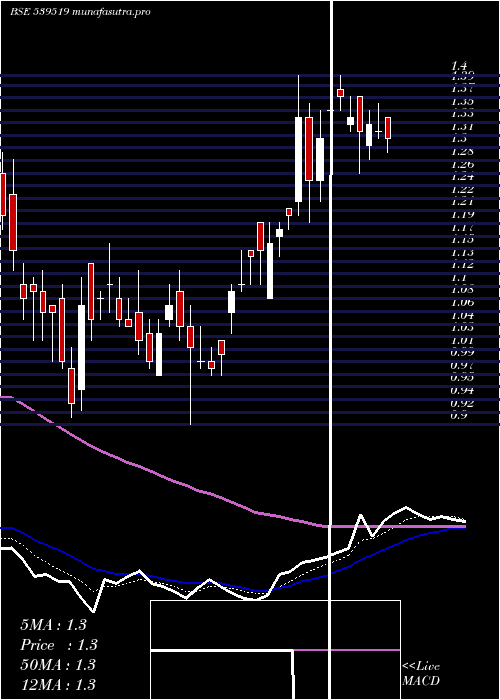500x700 pixels.
Task: Click the 1.15 price axis label
Action: 462,240
